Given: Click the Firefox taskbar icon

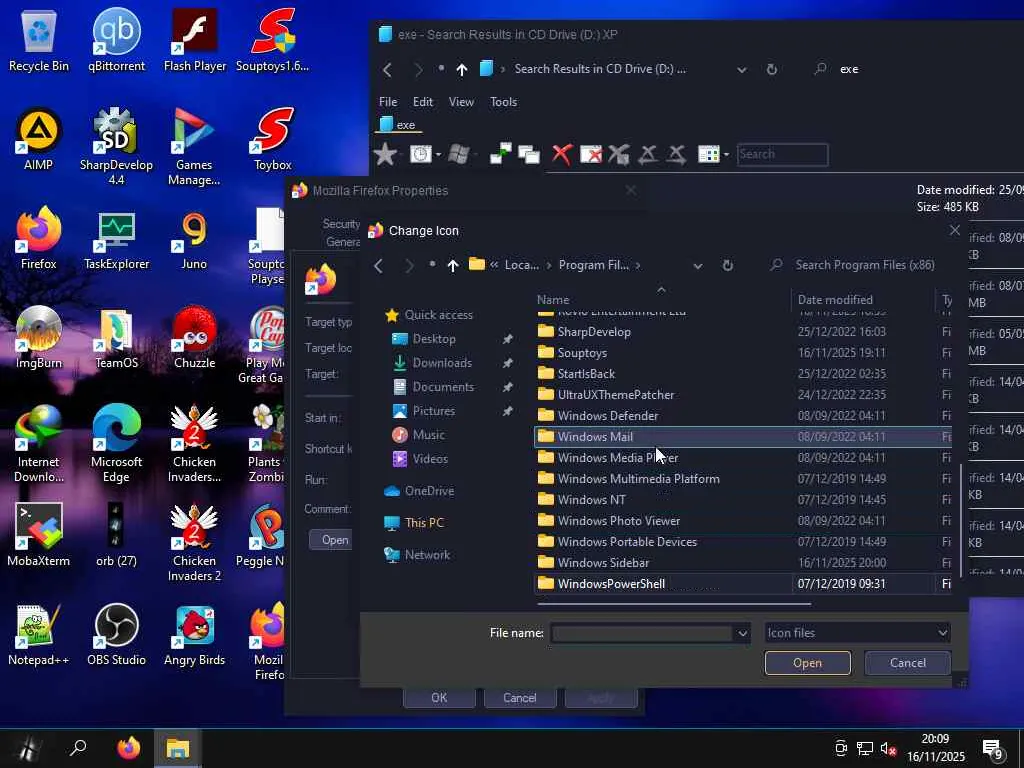Looking at the screenshot, I should [x=129, y=748].
